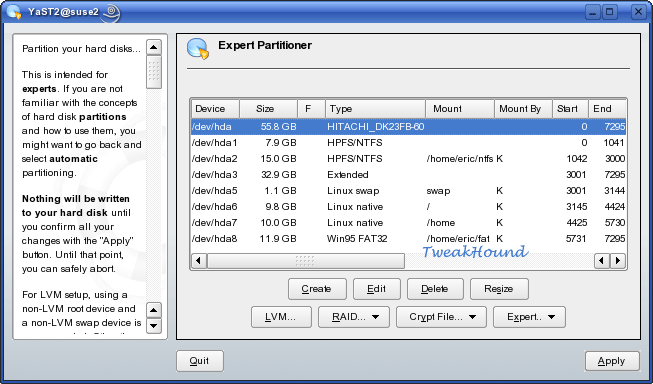Click the Resize button
653x384 pixels.
coord(499,289)
